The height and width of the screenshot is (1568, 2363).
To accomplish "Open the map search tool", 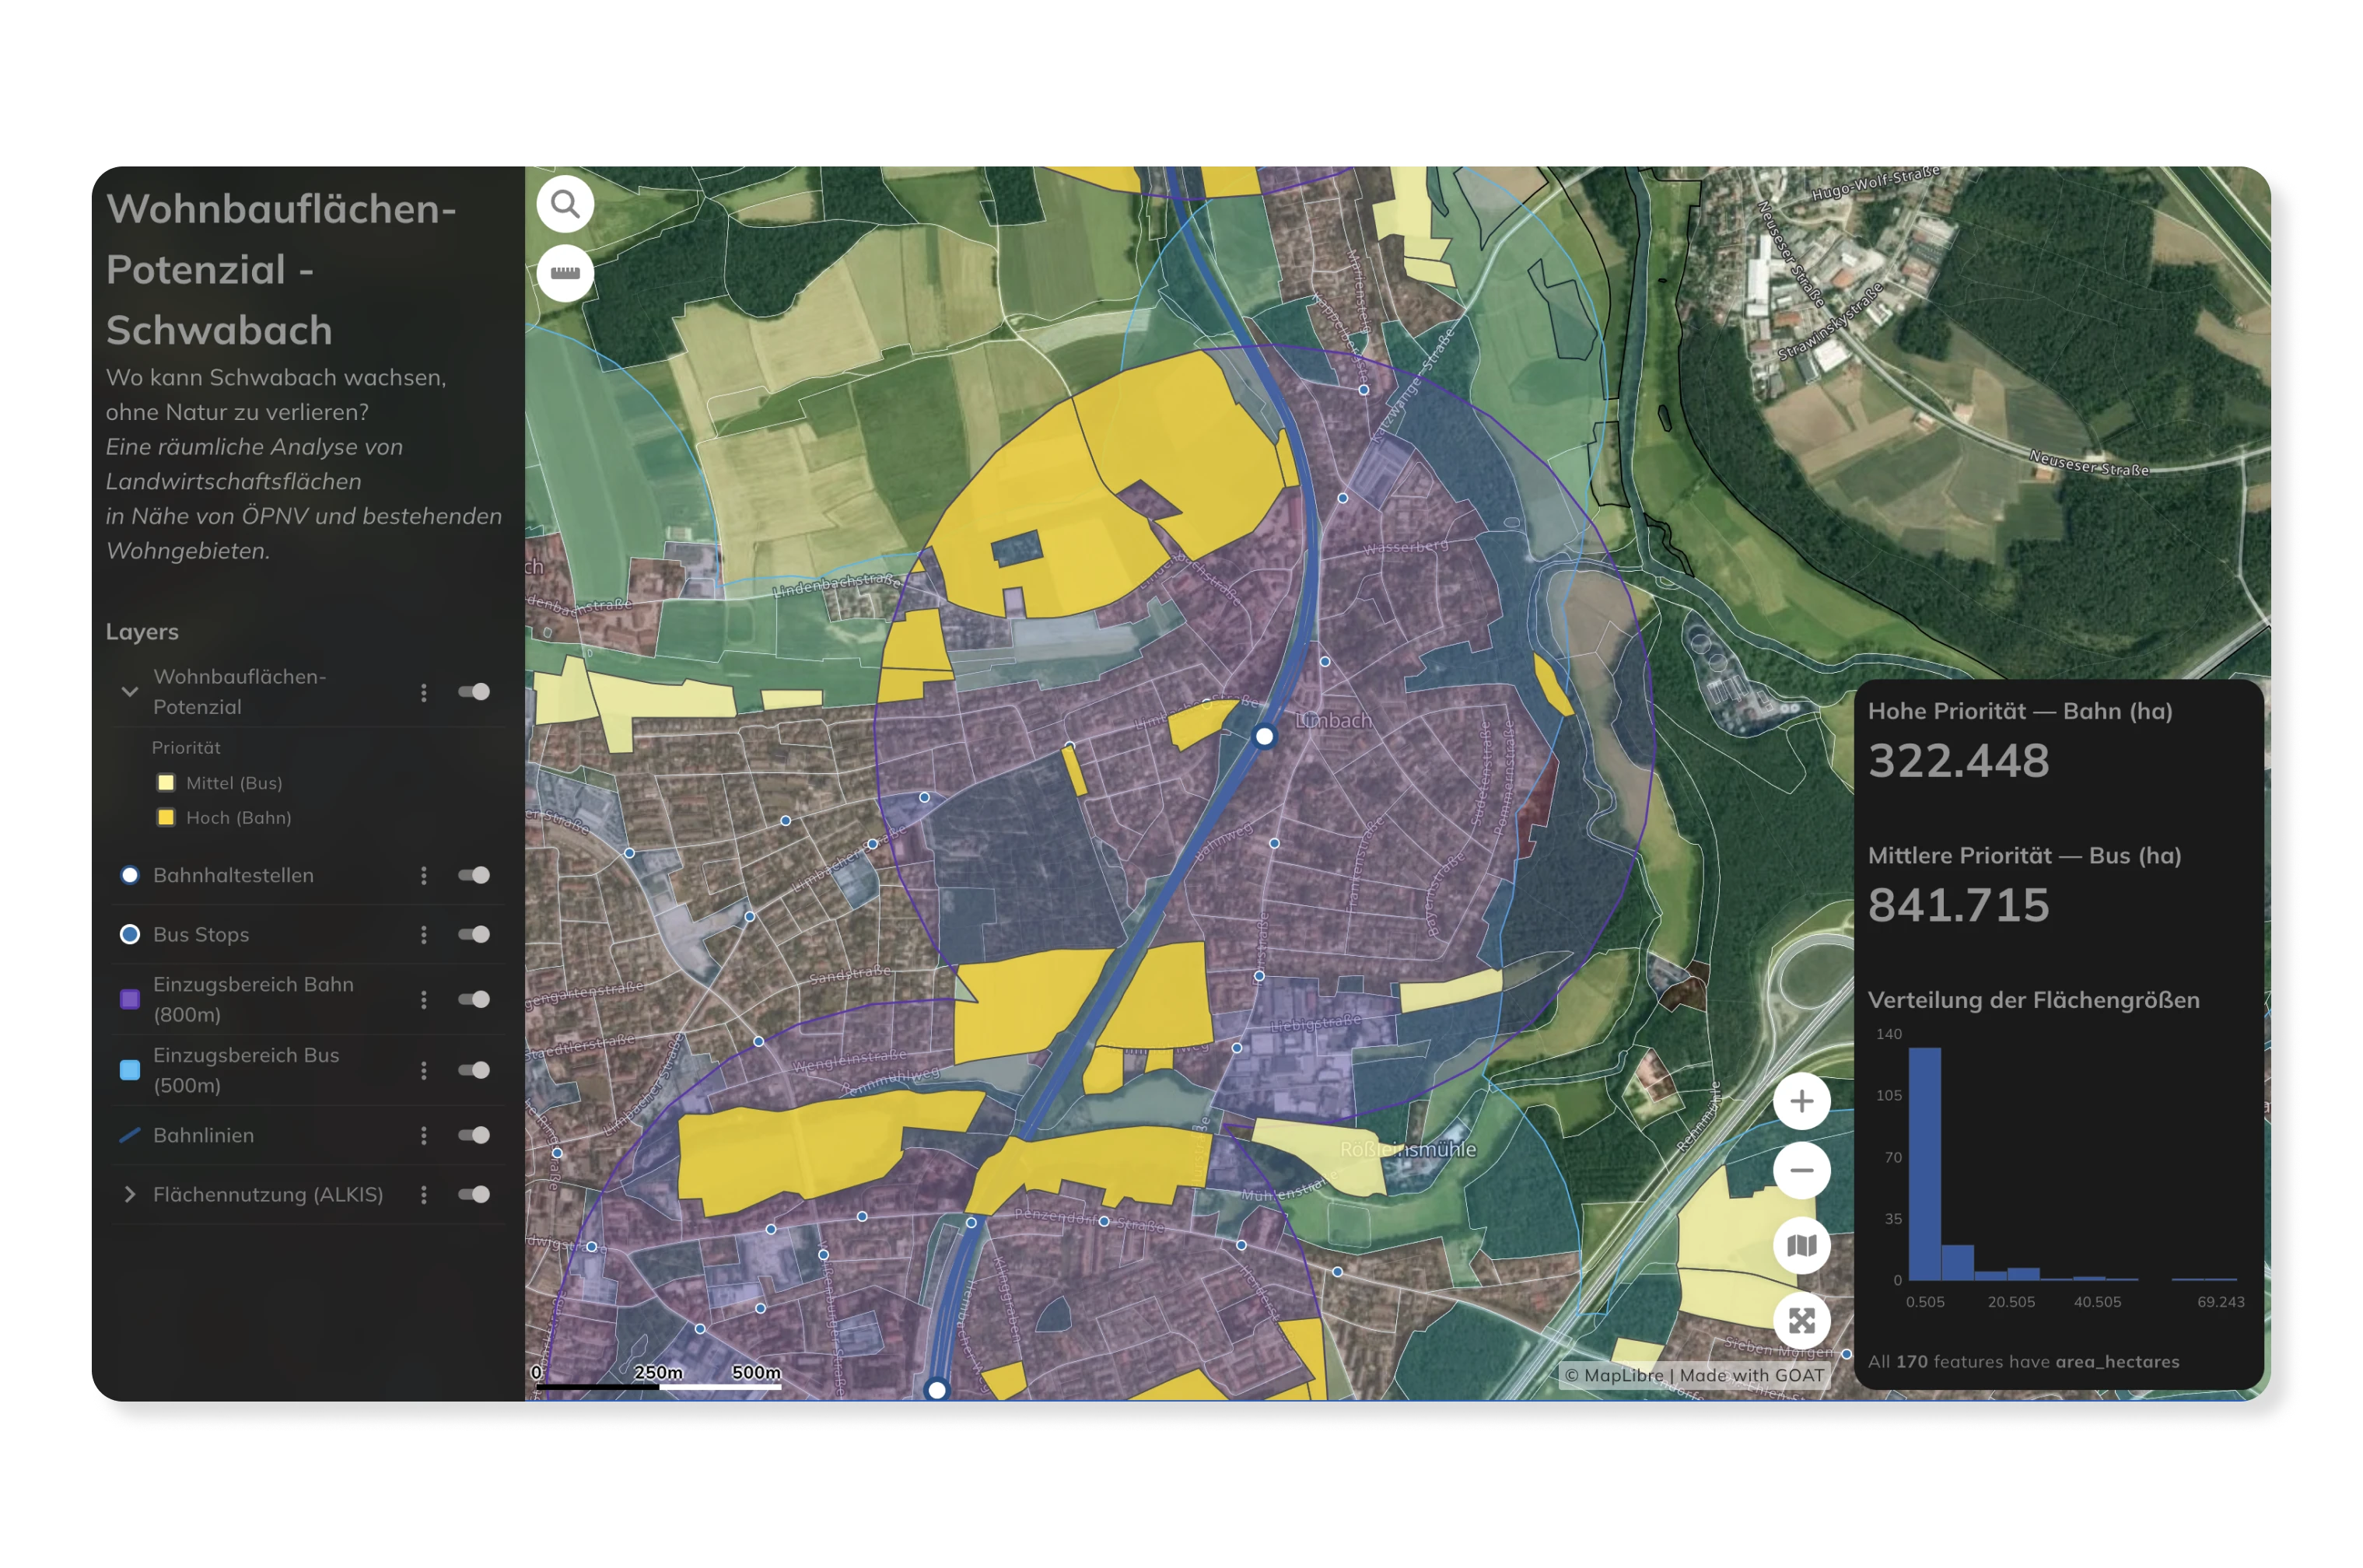I will point(565,204).
